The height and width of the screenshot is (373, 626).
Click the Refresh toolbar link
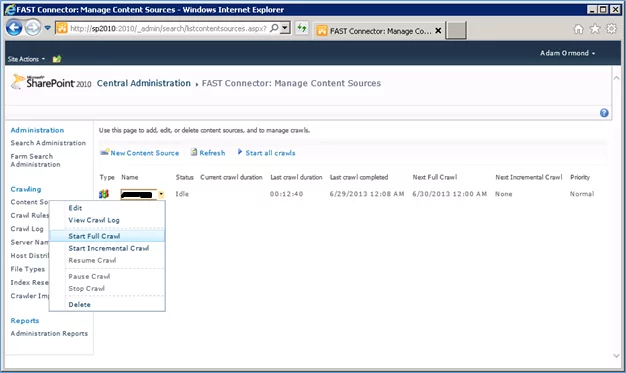point(212,153)
